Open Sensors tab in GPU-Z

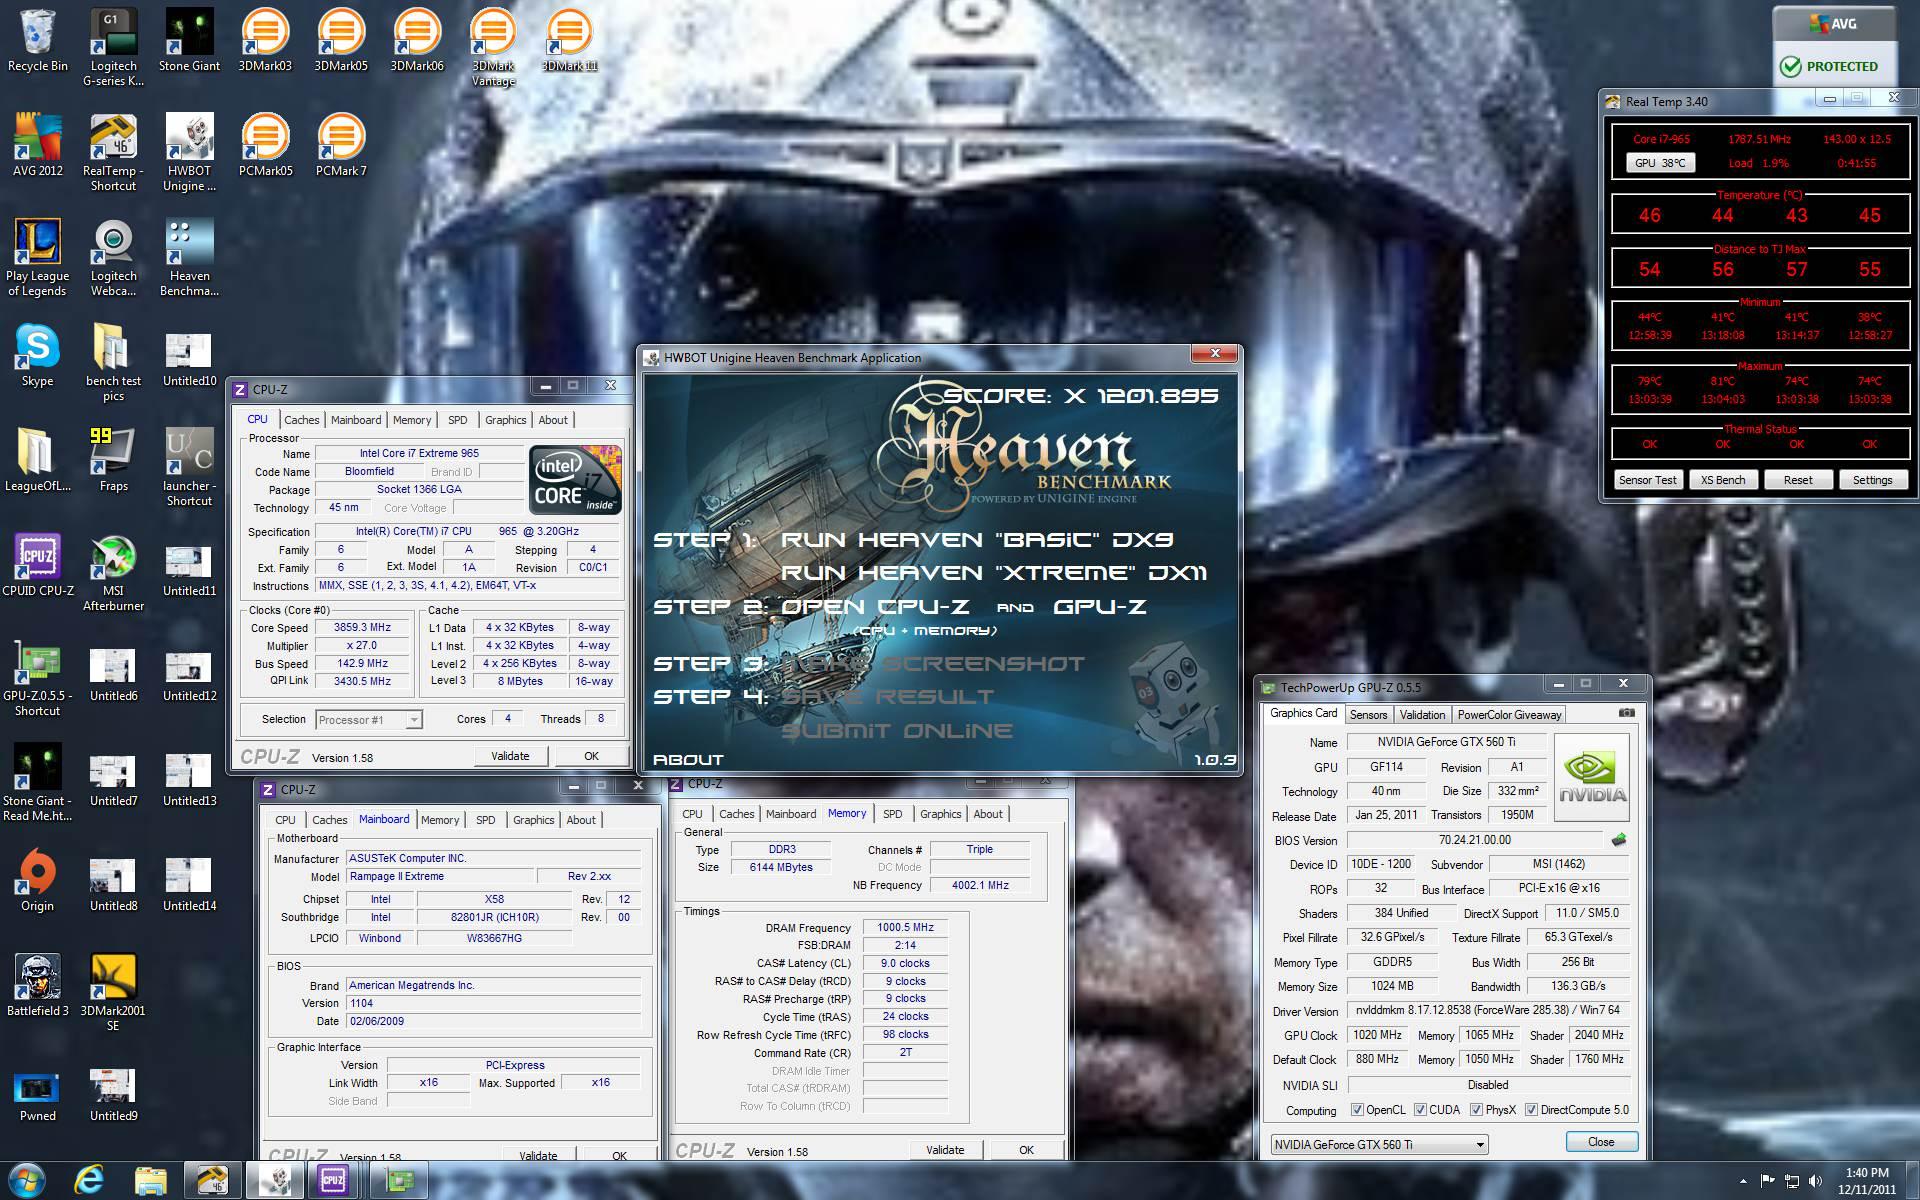[x=1368, y=715]
